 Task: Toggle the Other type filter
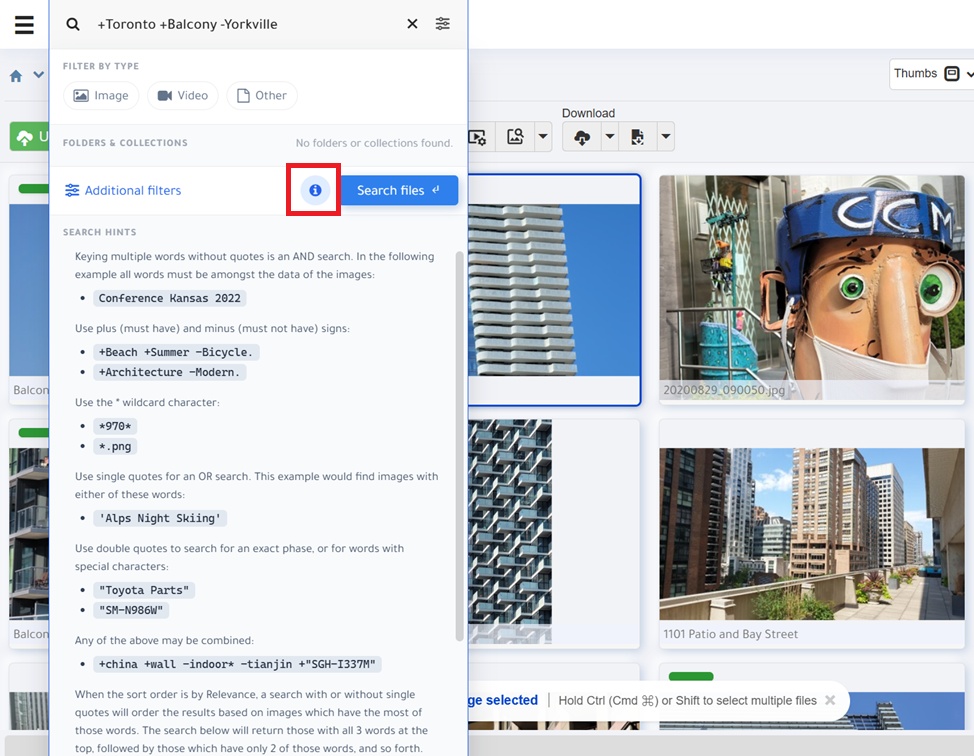(x=261, y=96)
